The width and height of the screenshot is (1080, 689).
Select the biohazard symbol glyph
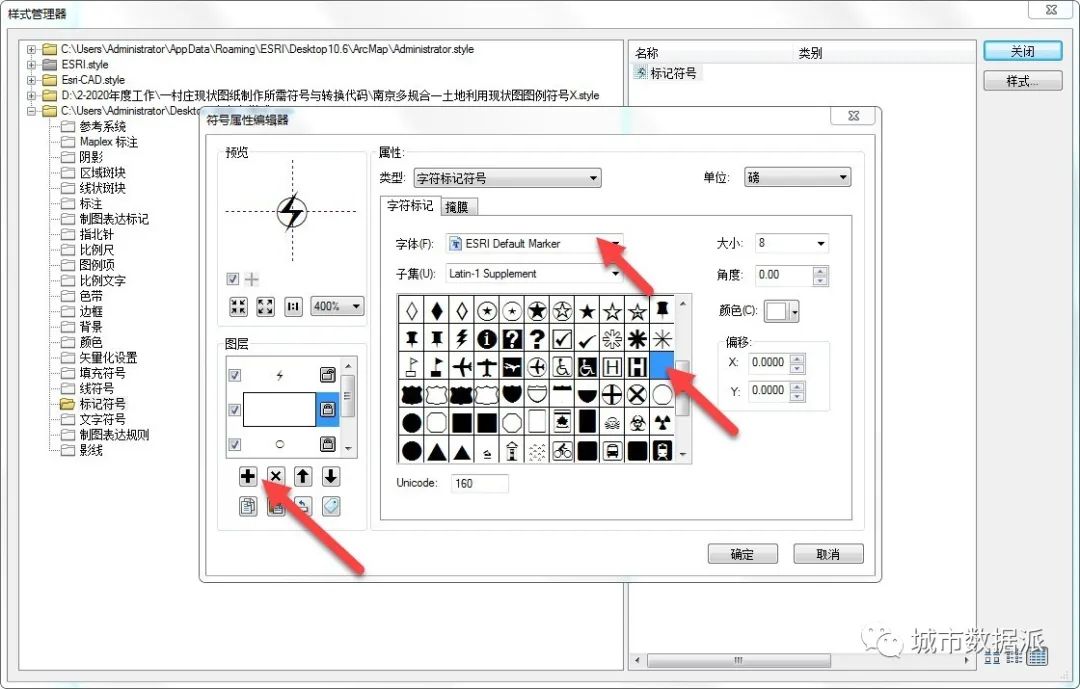(637, 422)
